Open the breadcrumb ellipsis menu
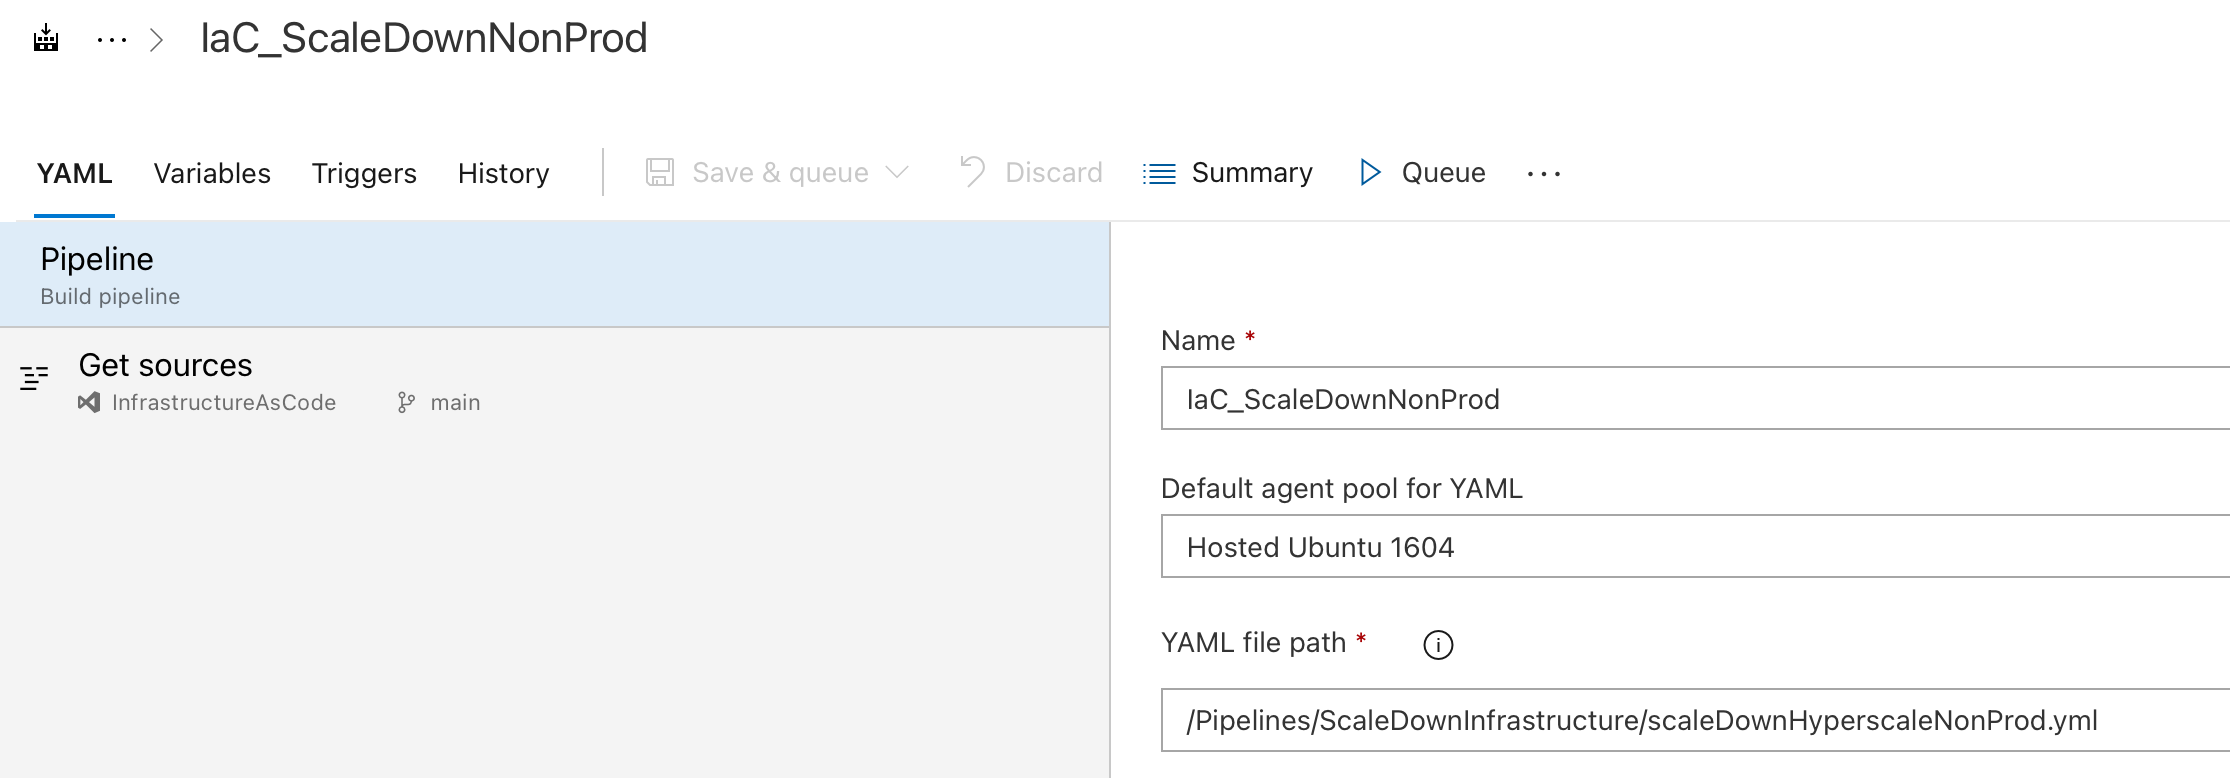The height and width of the screenshot is (778, 2230). click(x=111, y=38)
